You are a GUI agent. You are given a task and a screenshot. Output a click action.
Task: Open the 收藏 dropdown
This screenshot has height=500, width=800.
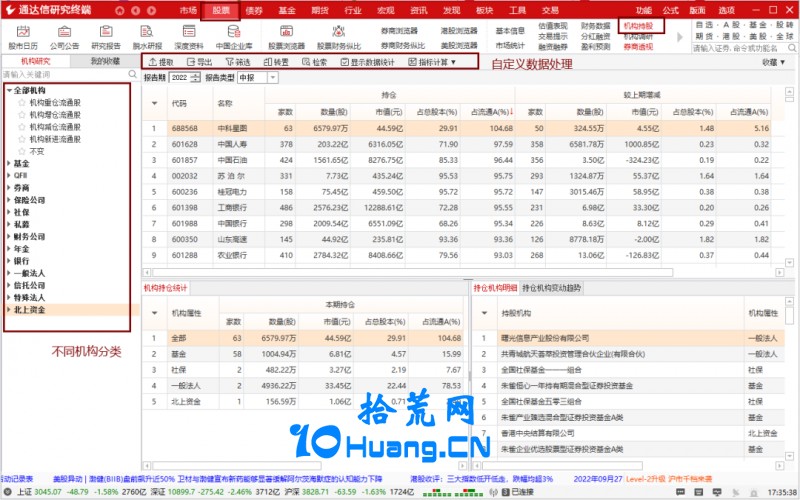click(773, 62)
